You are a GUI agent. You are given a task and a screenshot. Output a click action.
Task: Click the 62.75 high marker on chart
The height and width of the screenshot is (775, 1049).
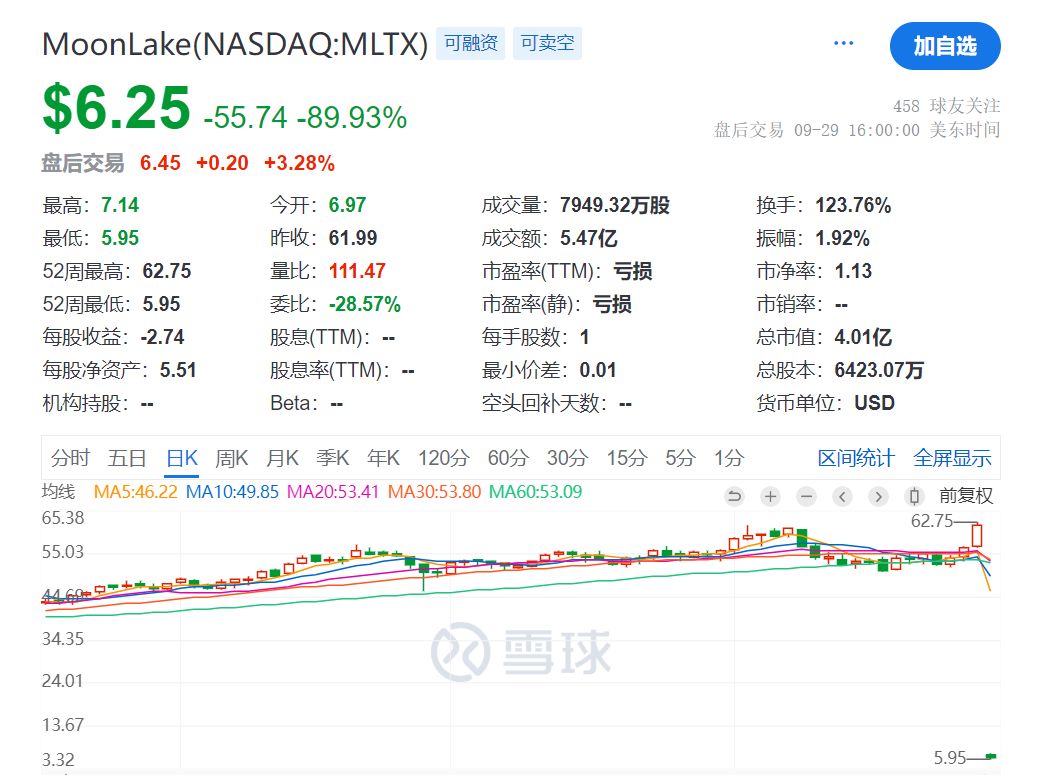pos(931,521)
